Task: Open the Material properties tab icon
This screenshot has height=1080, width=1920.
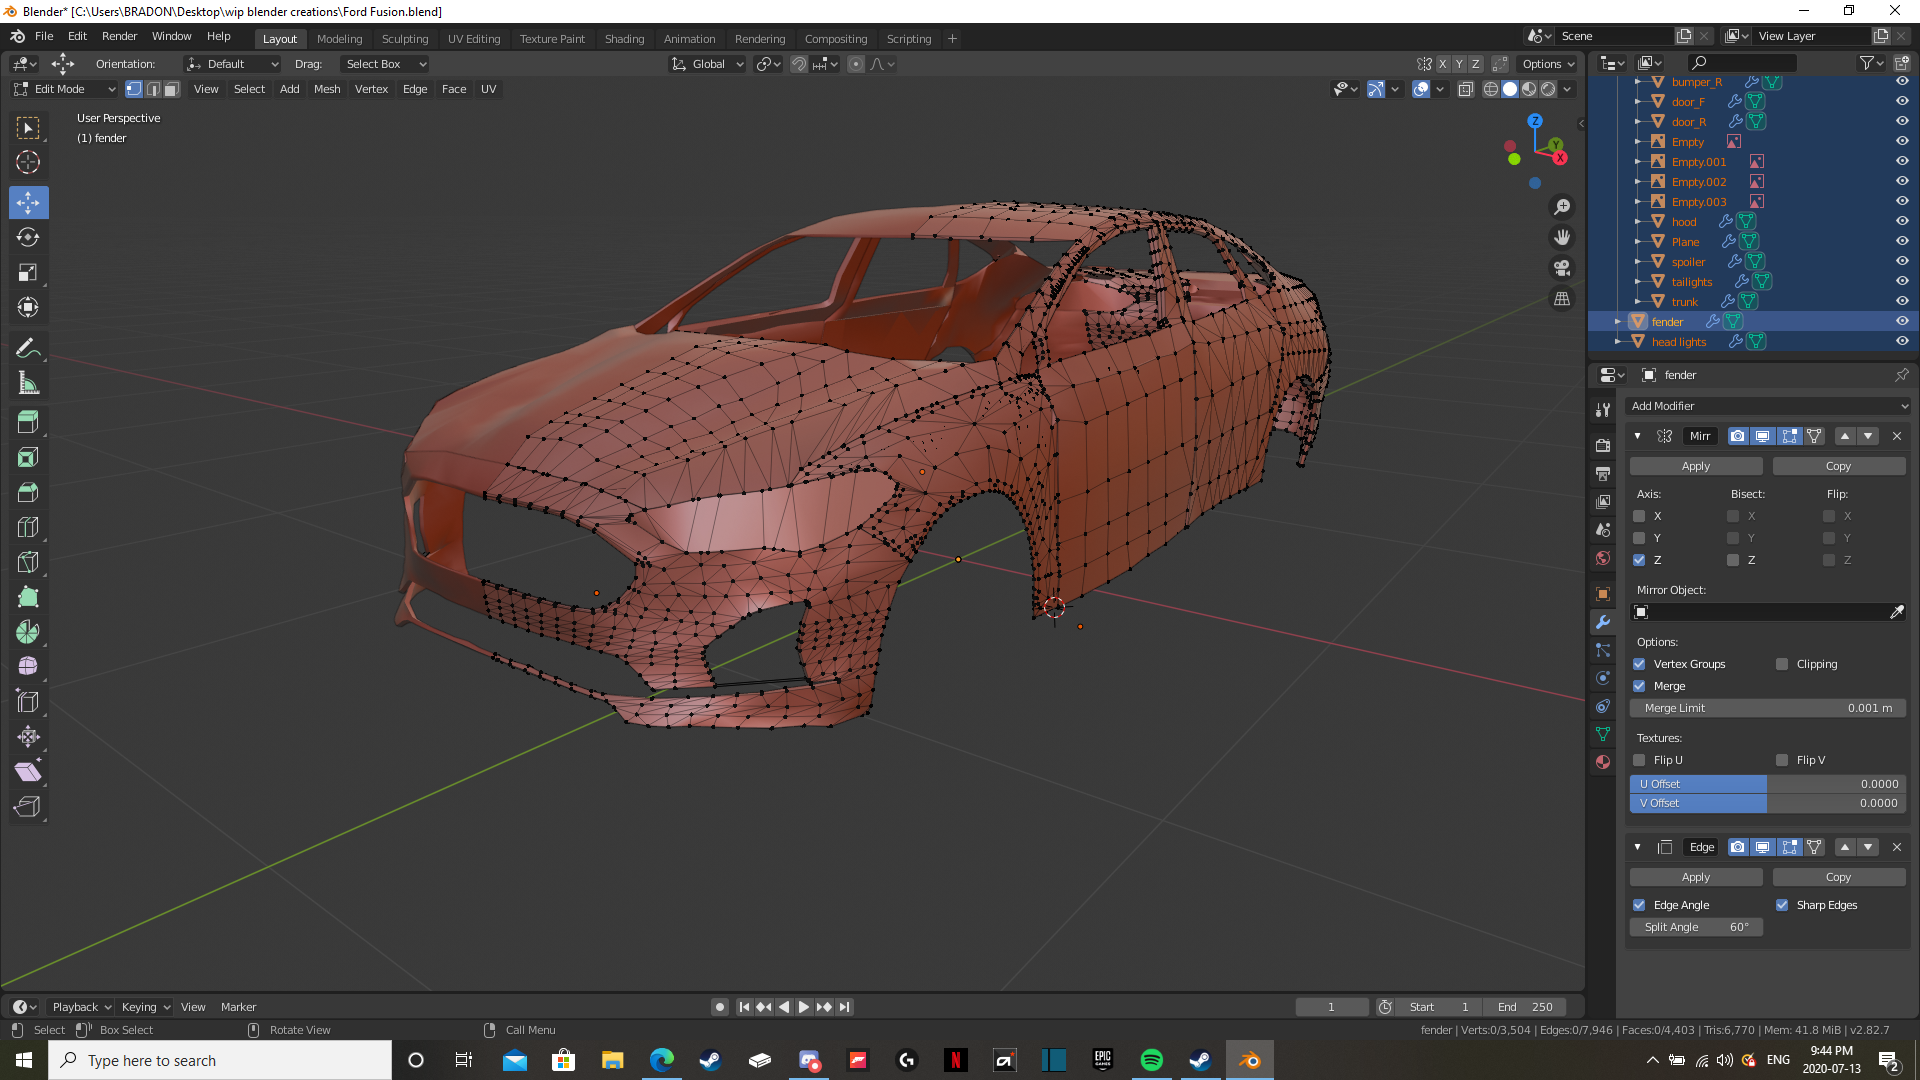Action: coord(1603,762)
